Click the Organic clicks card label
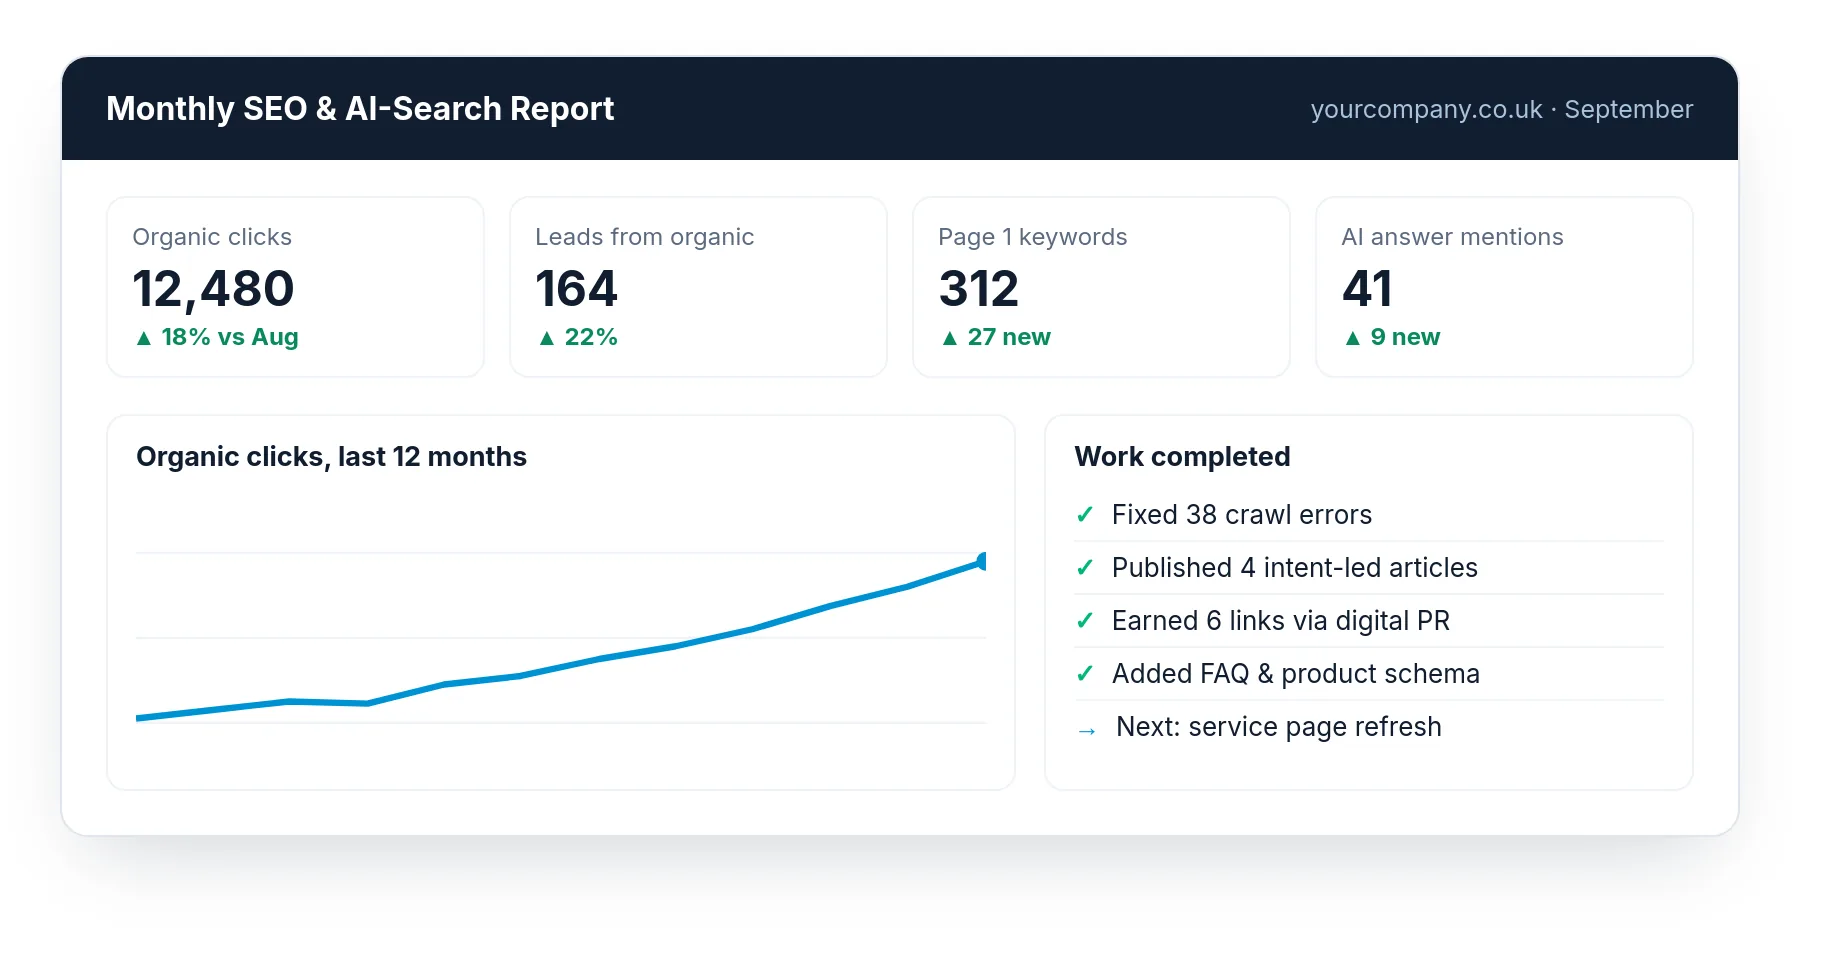Screen dimensions: 1831x964 click(x=212, y=237)
